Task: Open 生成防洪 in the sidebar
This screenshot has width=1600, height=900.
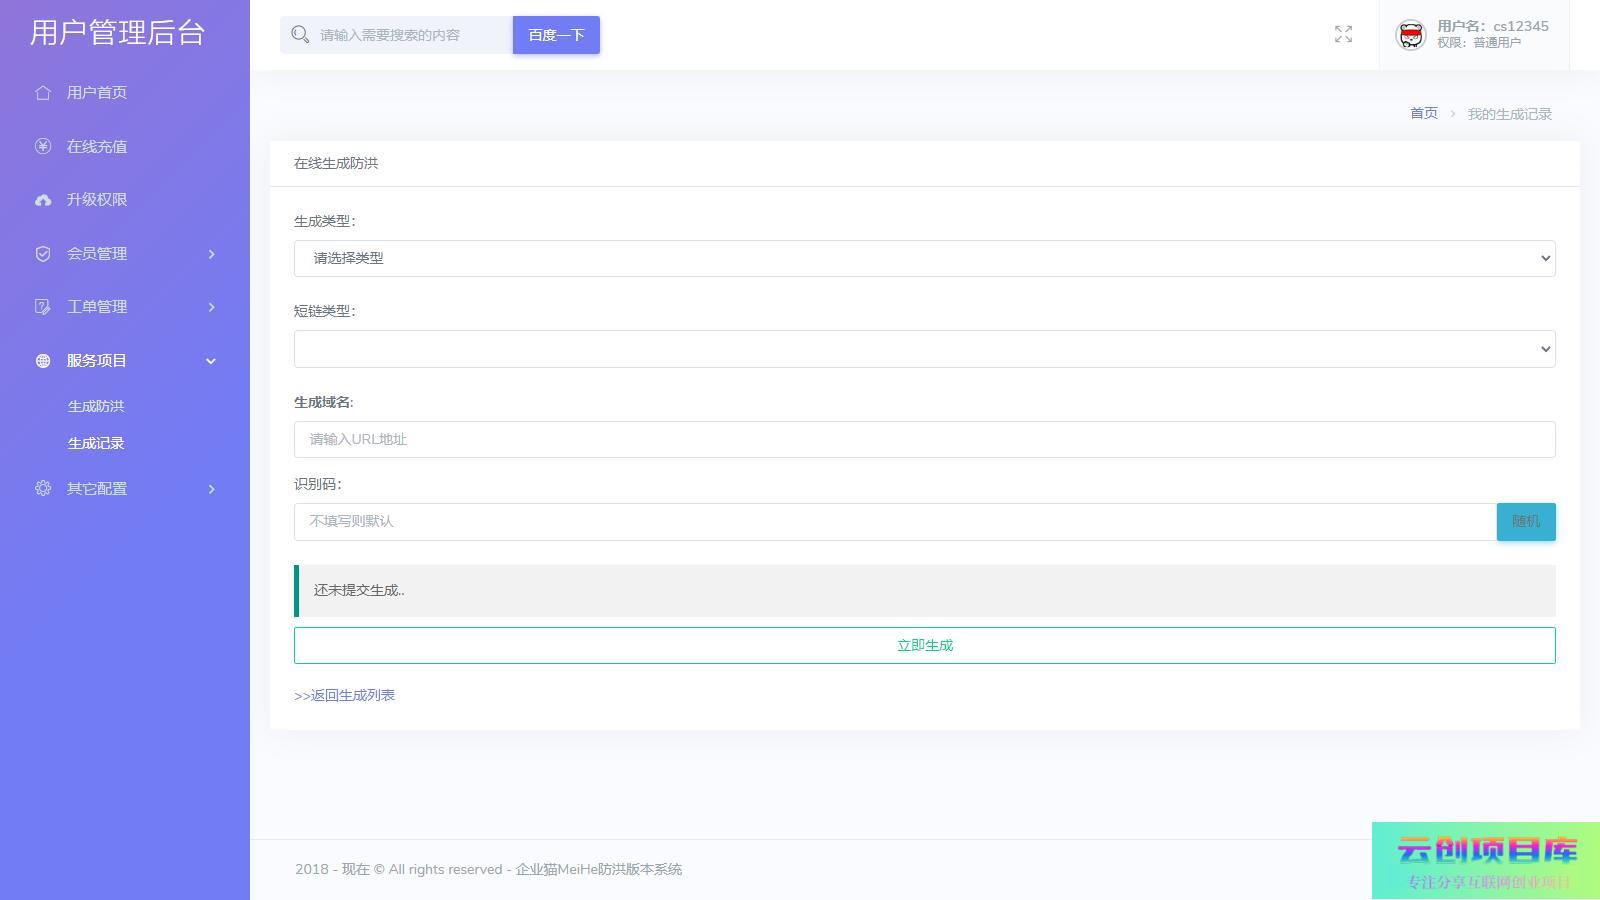Action: (x=96, y=407)
